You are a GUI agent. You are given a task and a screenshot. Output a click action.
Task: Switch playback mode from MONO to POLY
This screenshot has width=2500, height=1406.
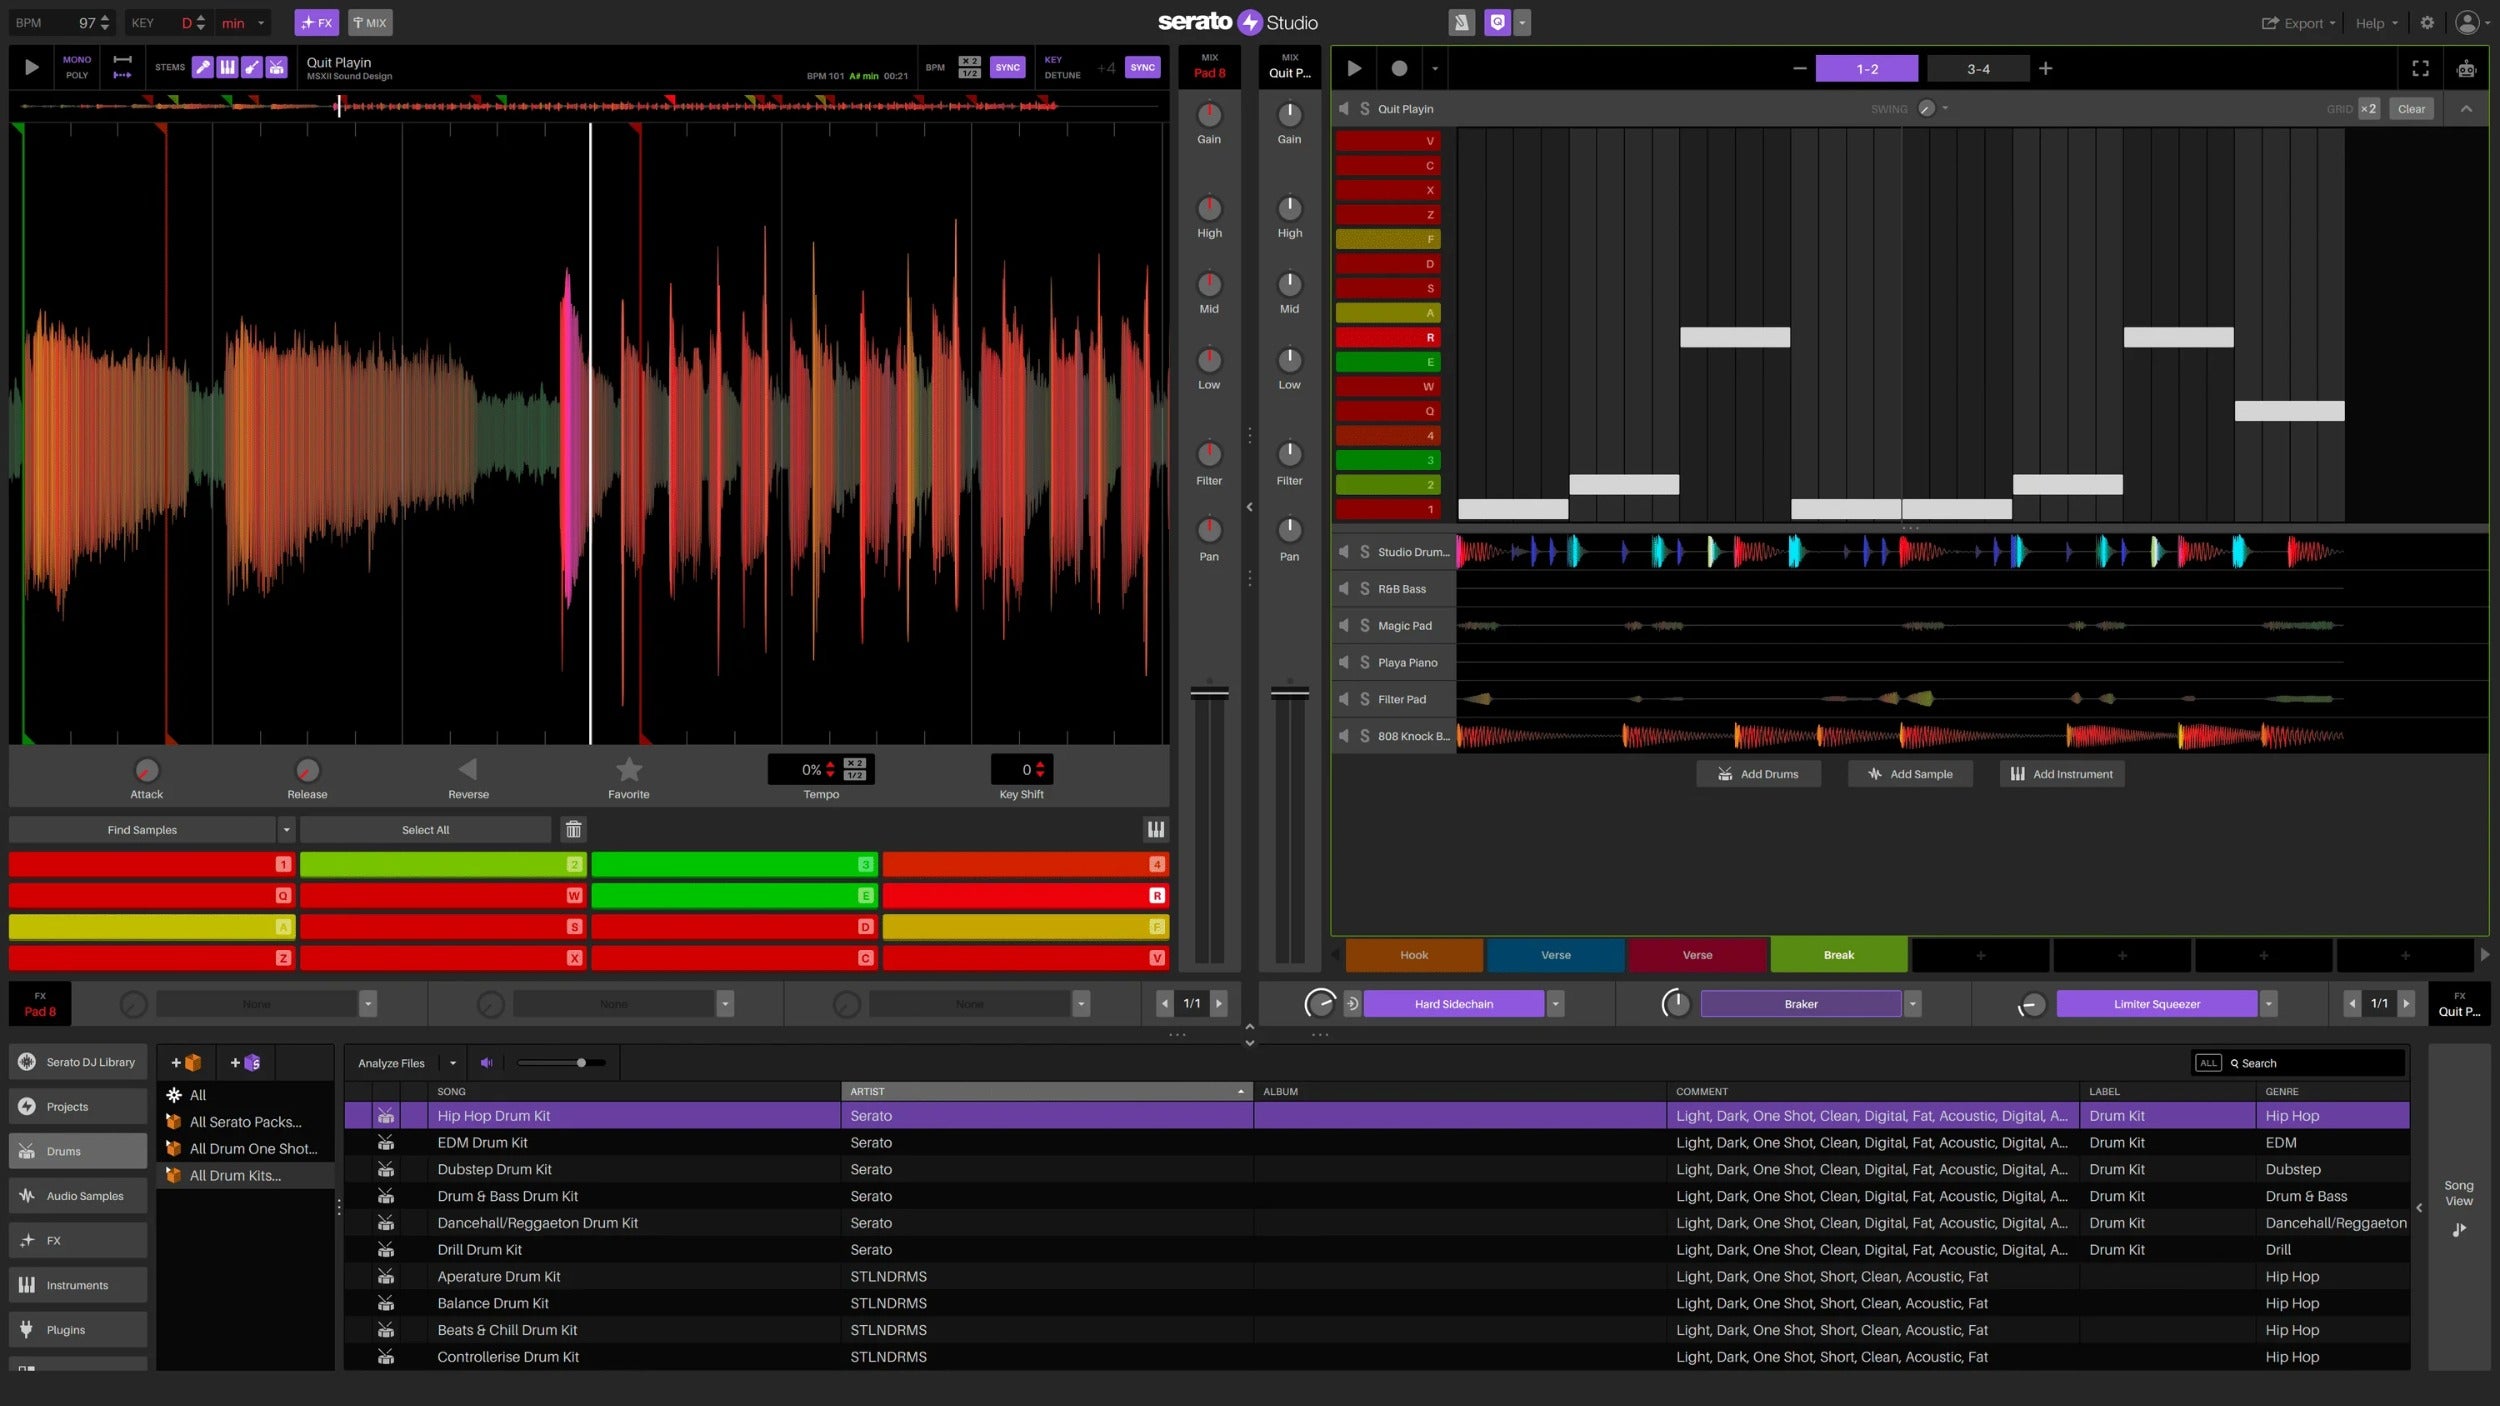(77, 75)
